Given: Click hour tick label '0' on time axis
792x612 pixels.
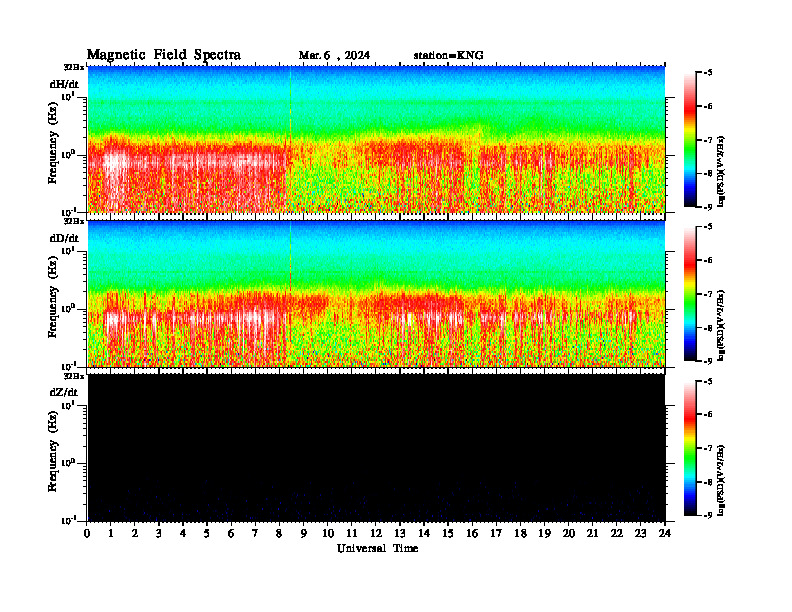Looking at the screenshot, I should click(x=87, y=533).
